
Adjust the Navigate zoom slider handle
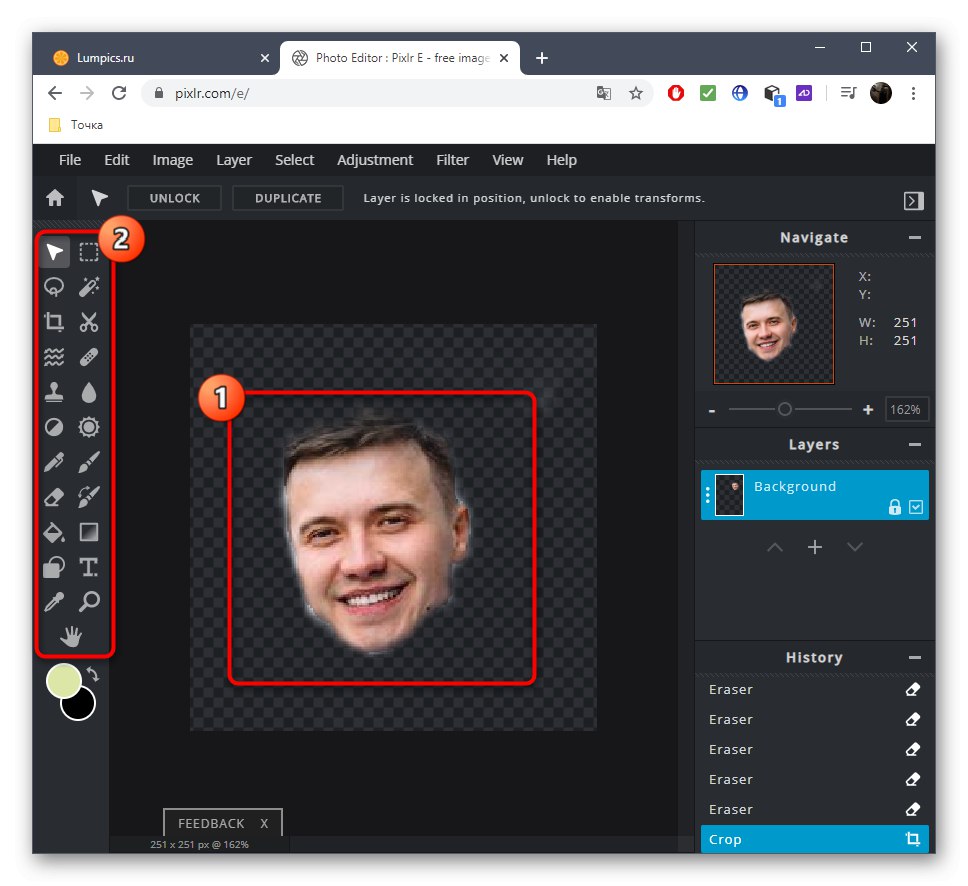(785, 409)
